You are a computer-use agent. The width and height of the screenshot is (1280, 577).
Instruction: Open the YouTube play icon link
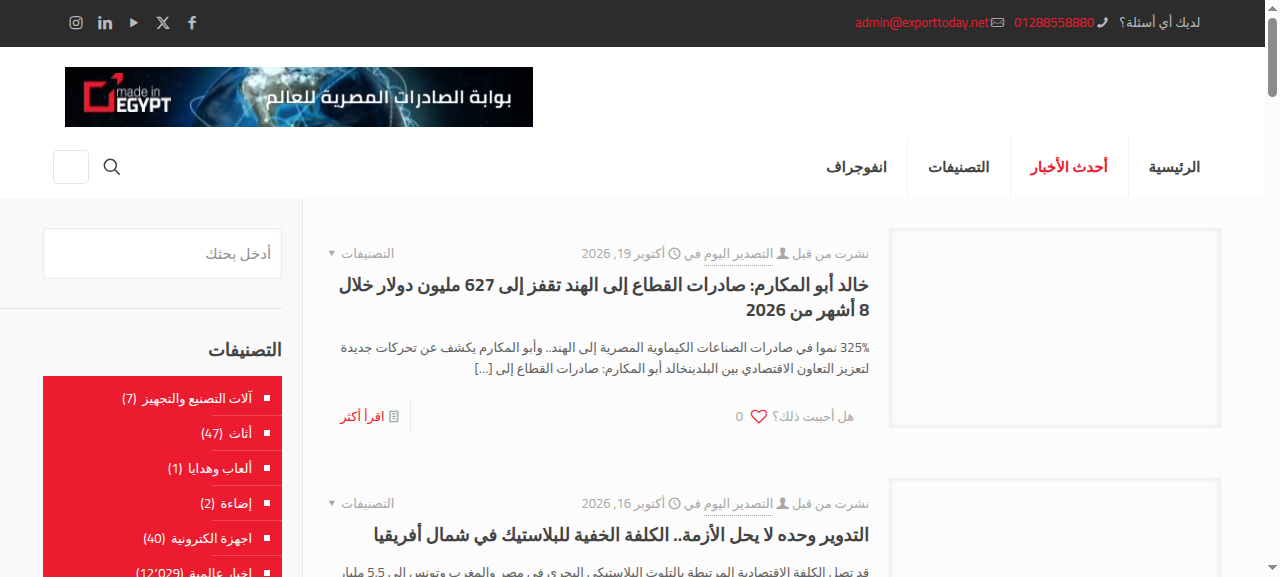click(134, 23)
